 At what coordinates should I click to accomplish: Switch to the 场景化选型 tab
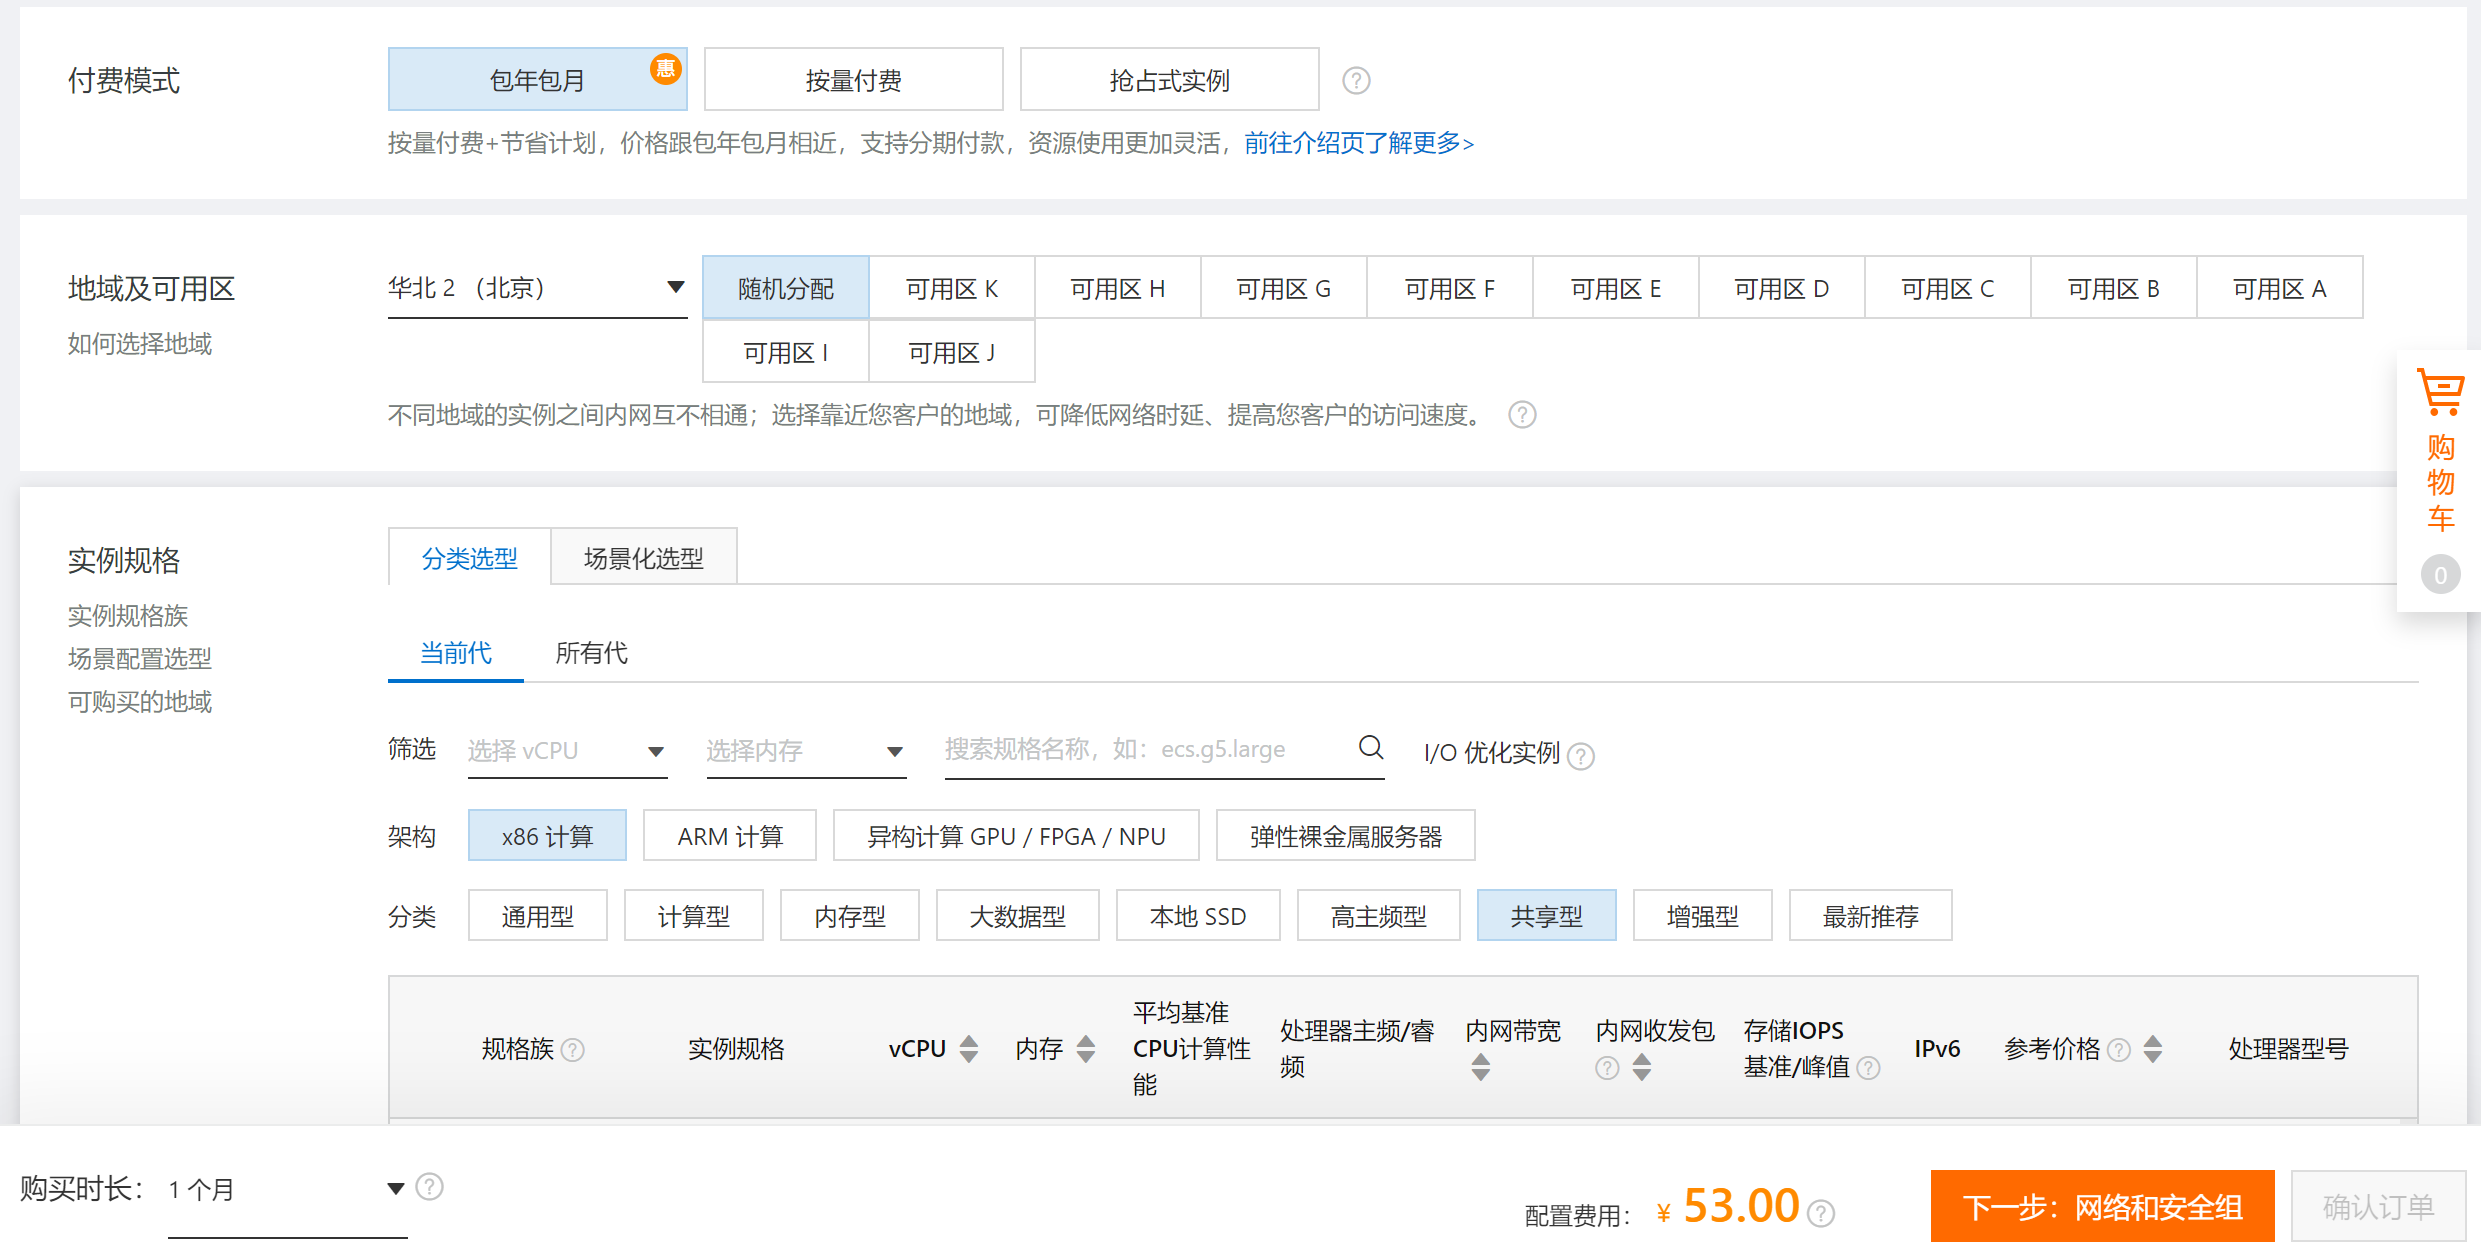point(643,557)
